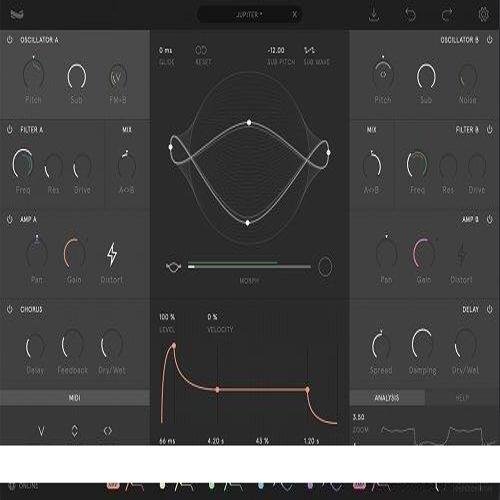500x500 pixels.
Task: Click the Amp A Distort lightning icon
Action: (112, 254)
